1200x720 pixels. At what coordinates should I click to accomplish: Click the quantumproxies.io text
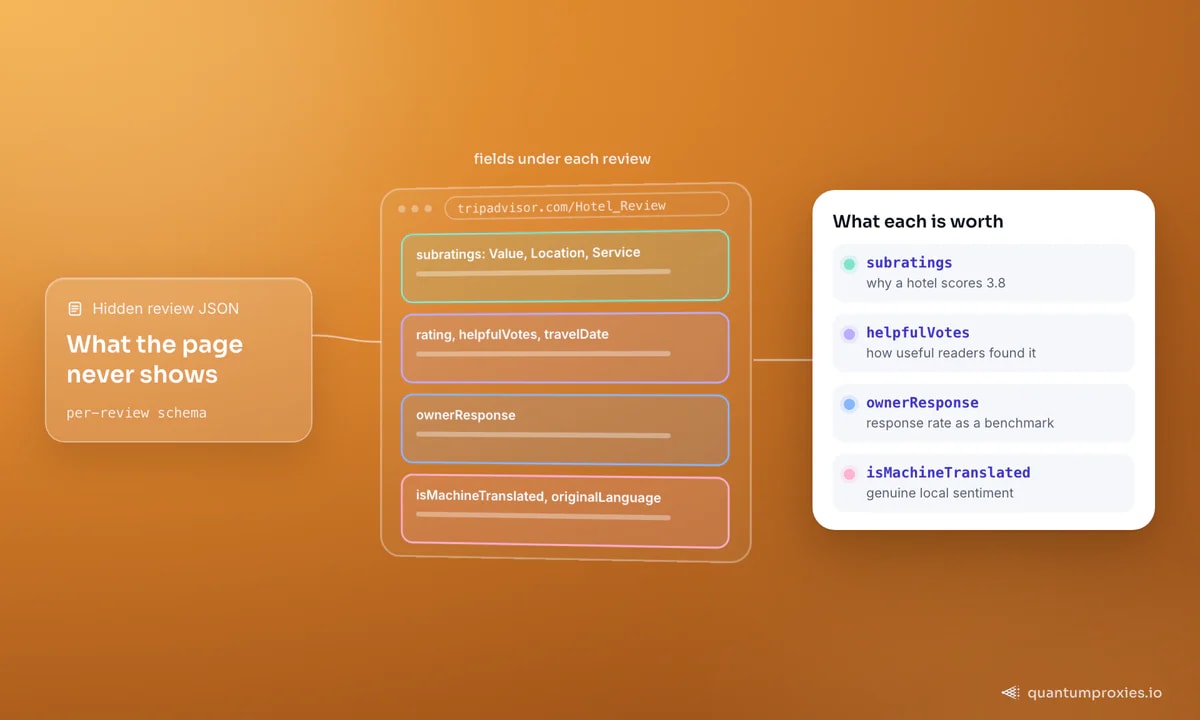(1094, 693)
